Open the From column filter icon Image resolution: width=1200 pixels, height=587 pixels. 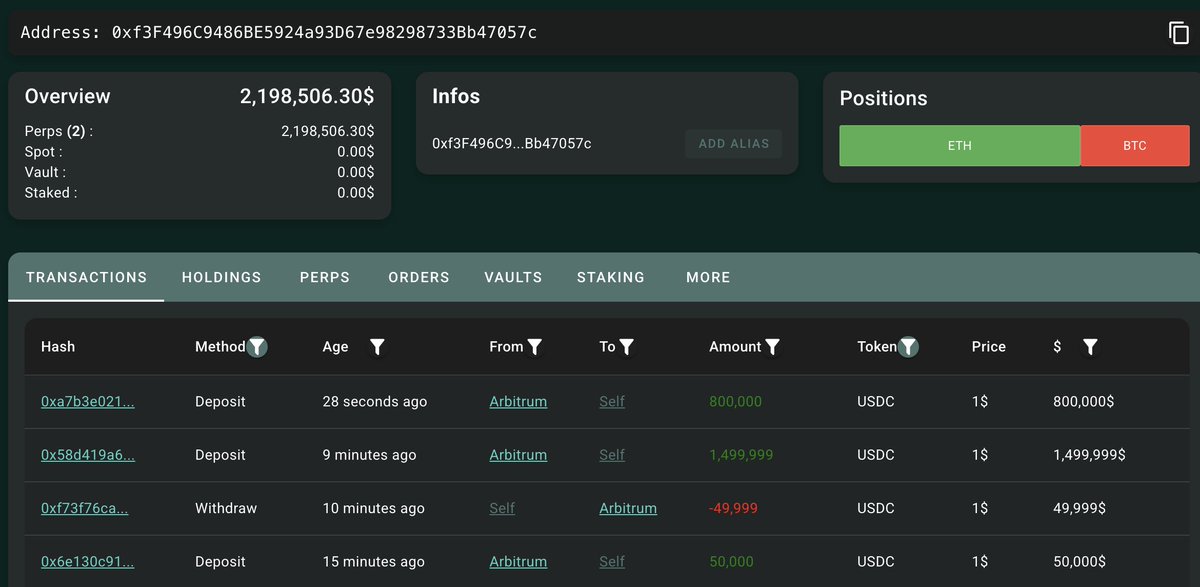click(535, 347)
